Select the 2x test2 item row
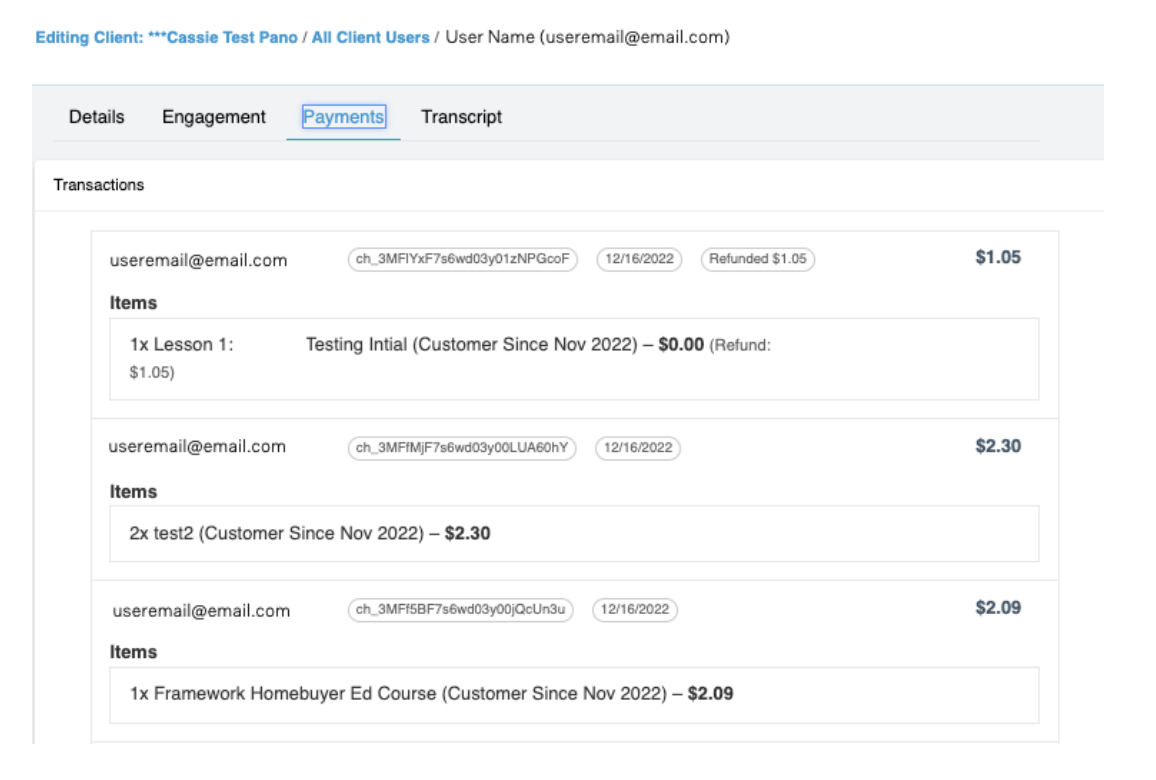1156x780 pixels. 310,534
